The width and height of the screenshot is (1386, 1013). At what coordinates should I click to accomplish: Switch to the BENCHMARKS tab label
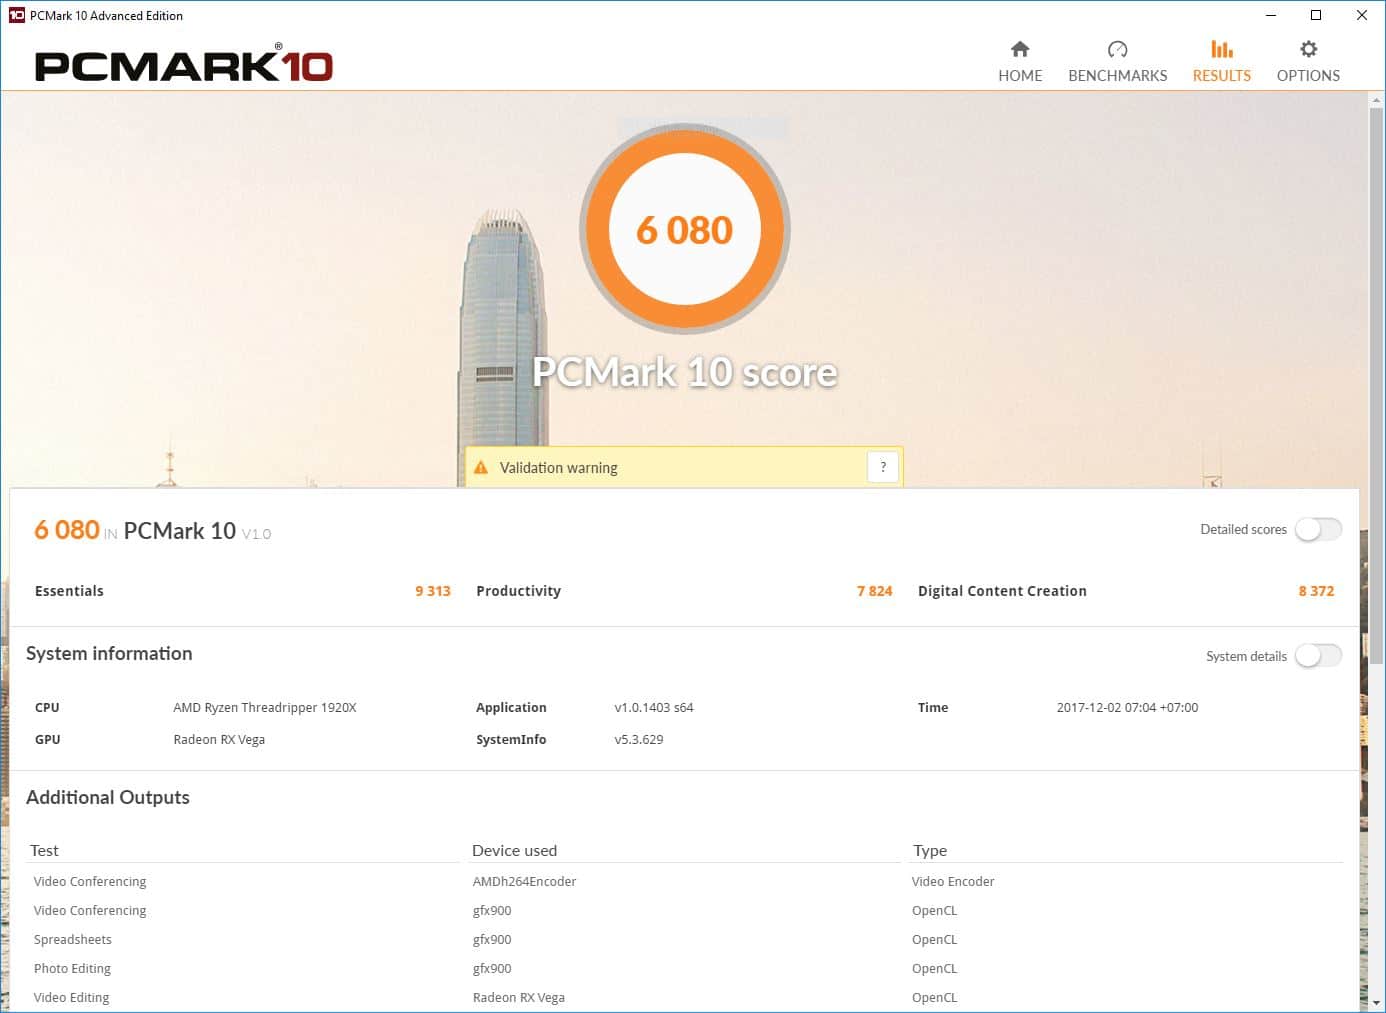(x=1117, y=76)
